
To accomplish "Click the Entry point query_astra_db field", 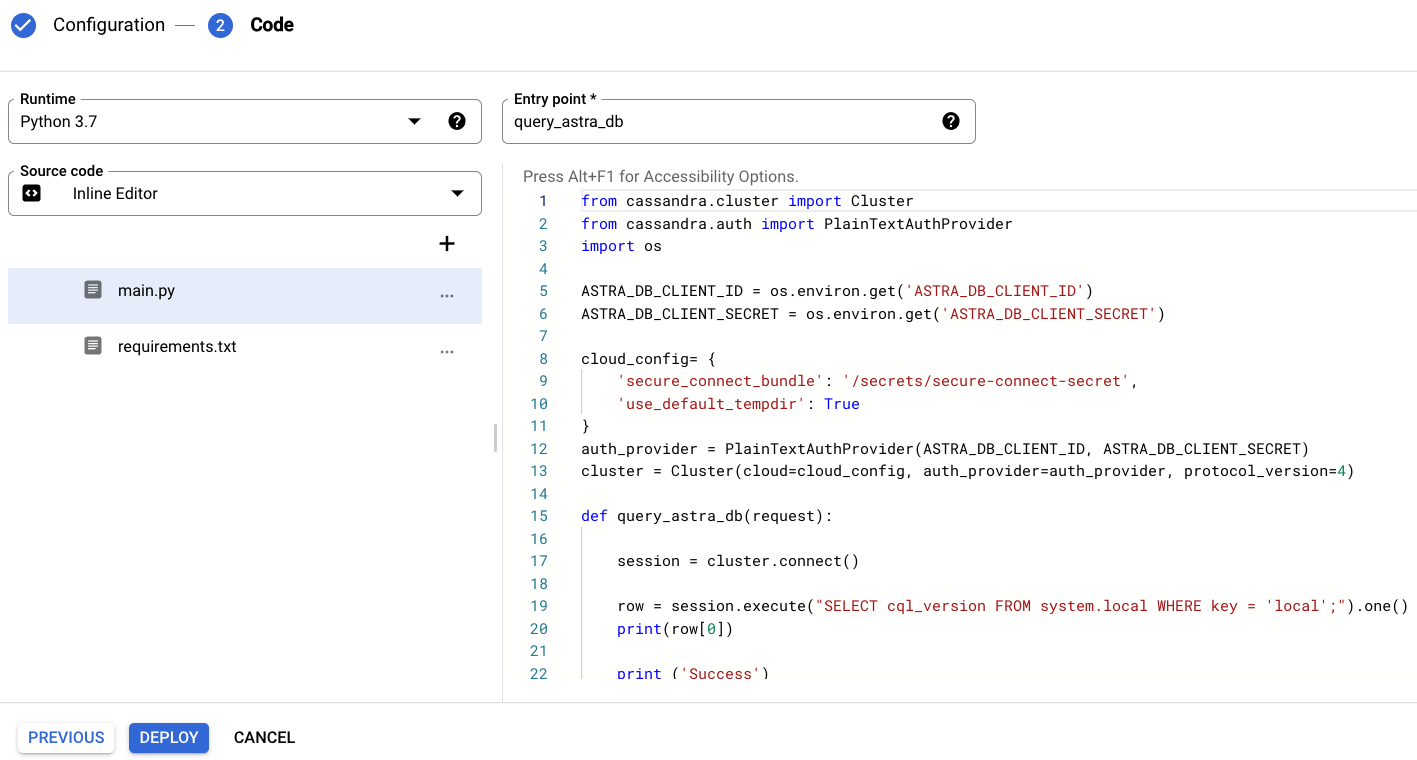I will (x=739, y=121).
